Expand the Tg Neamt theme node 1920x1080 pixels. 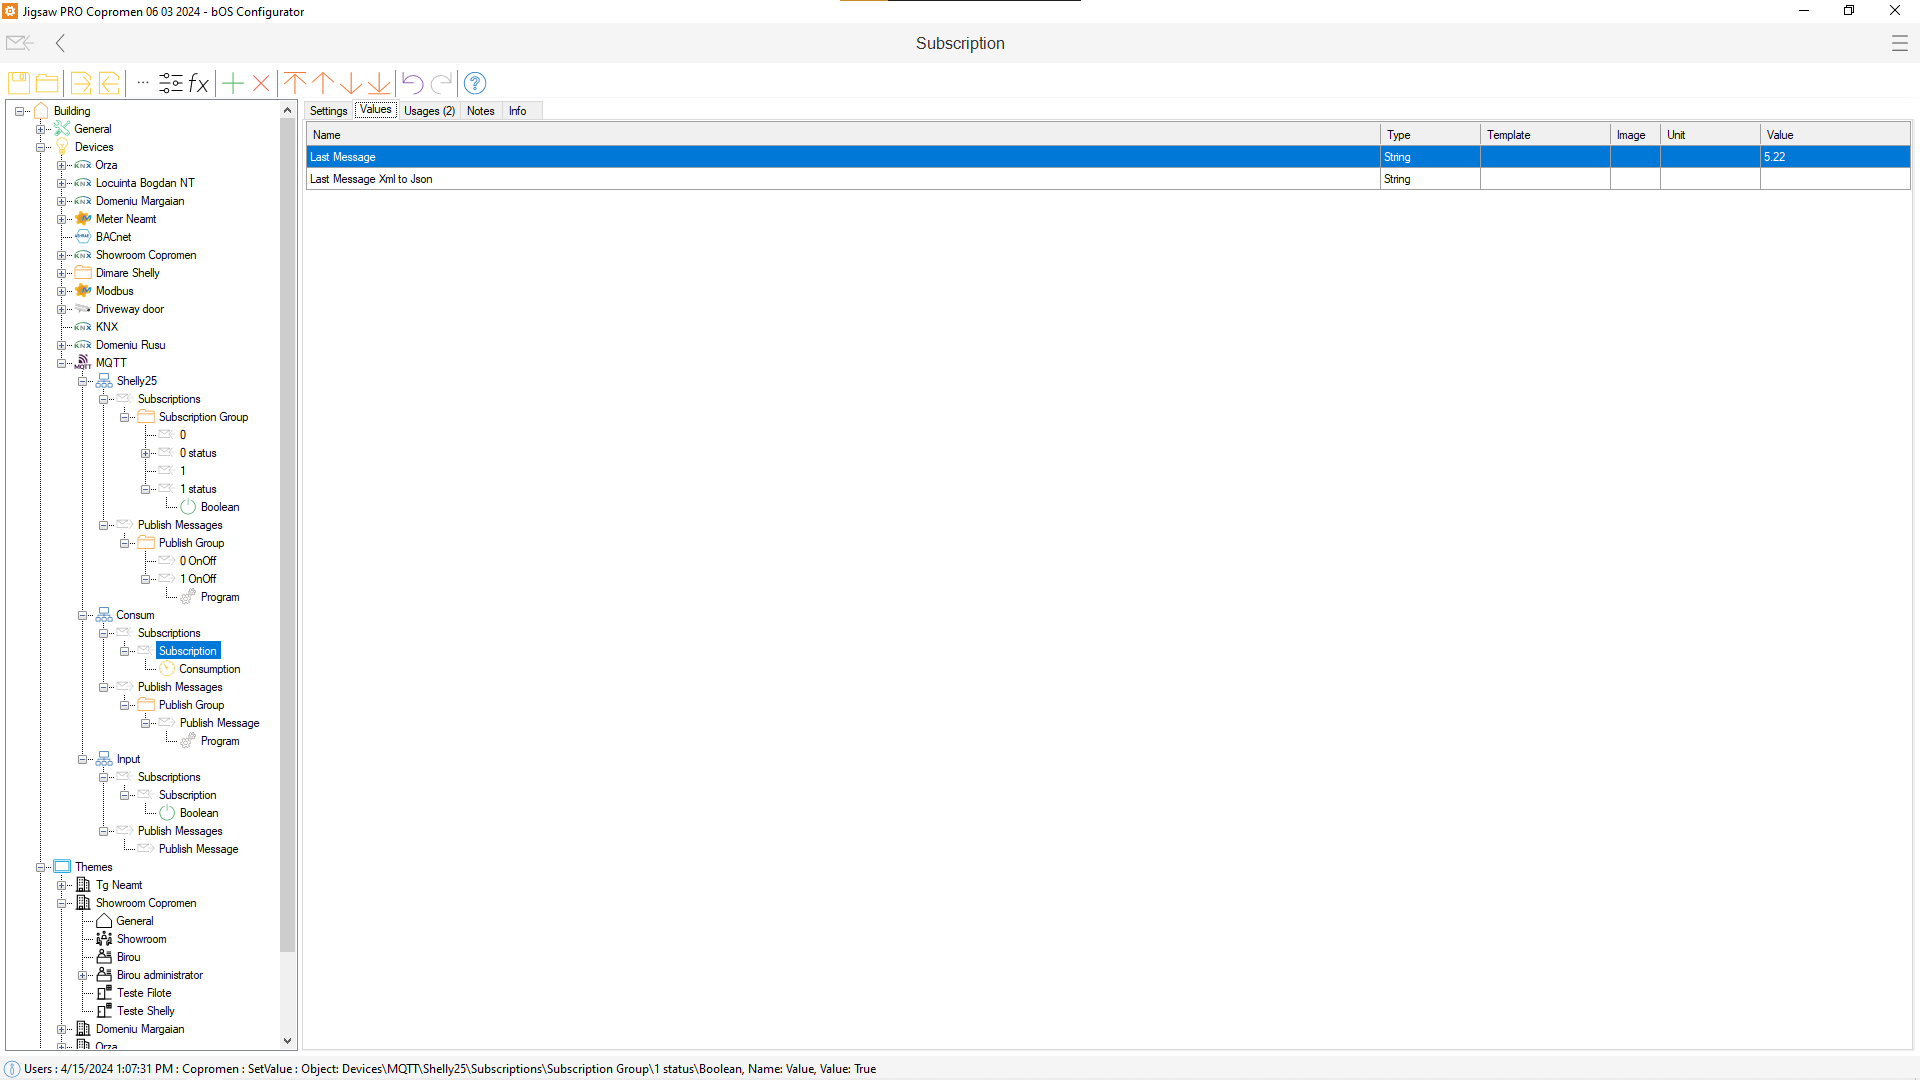[x=62, y=885]
